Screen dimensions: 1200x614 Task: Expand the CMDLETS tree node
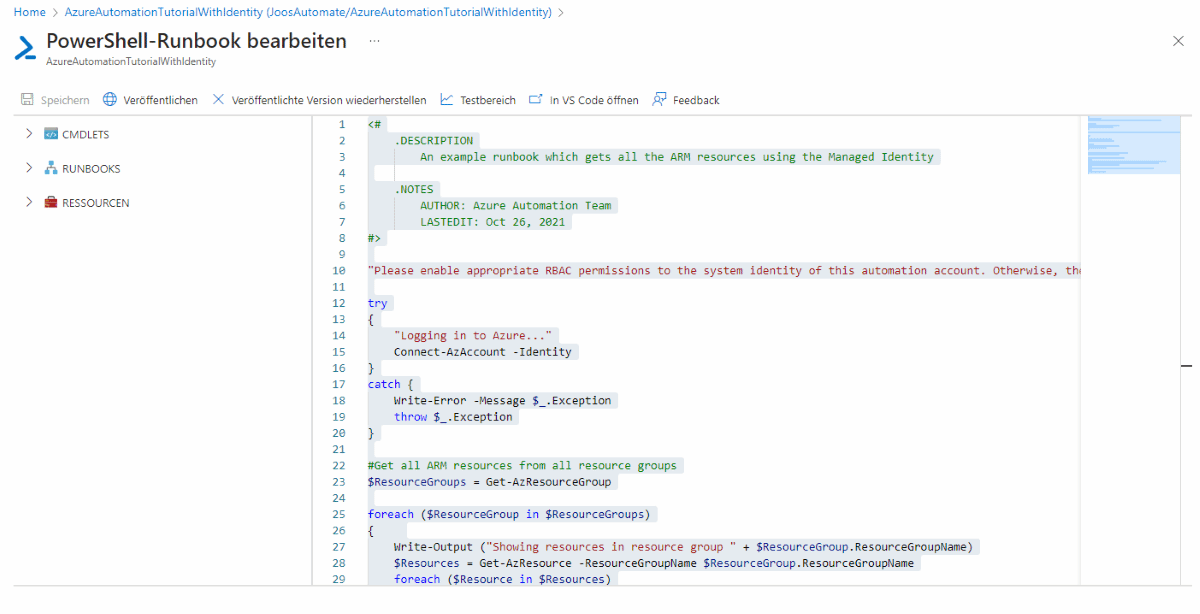pos(29,135)
